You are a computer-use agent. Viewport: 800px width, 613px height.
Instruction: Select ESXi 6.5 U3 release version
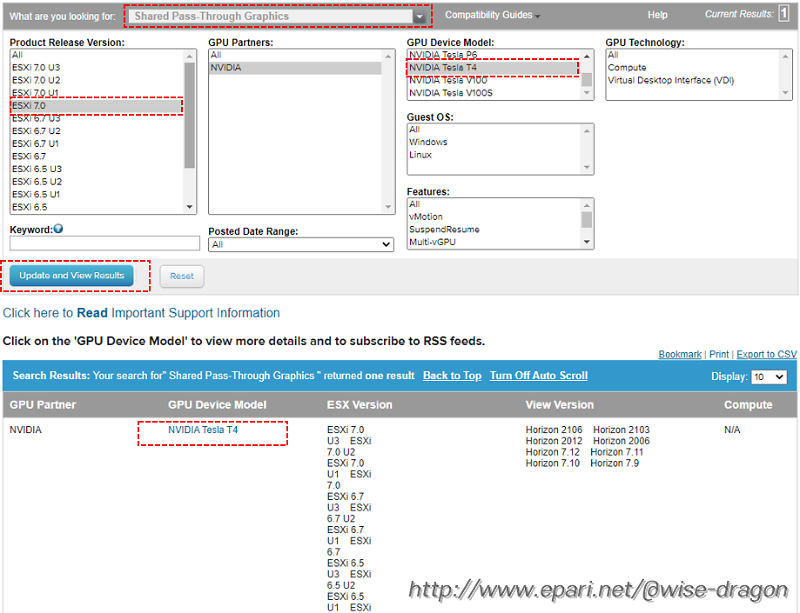tap(97, 169)
